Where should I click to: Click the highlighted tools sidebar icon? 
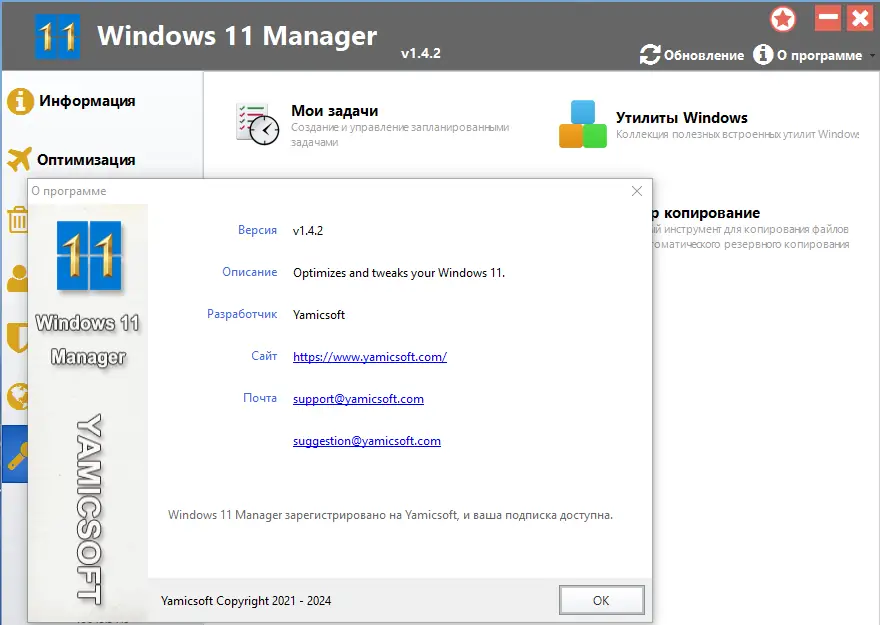pos(15,454)
